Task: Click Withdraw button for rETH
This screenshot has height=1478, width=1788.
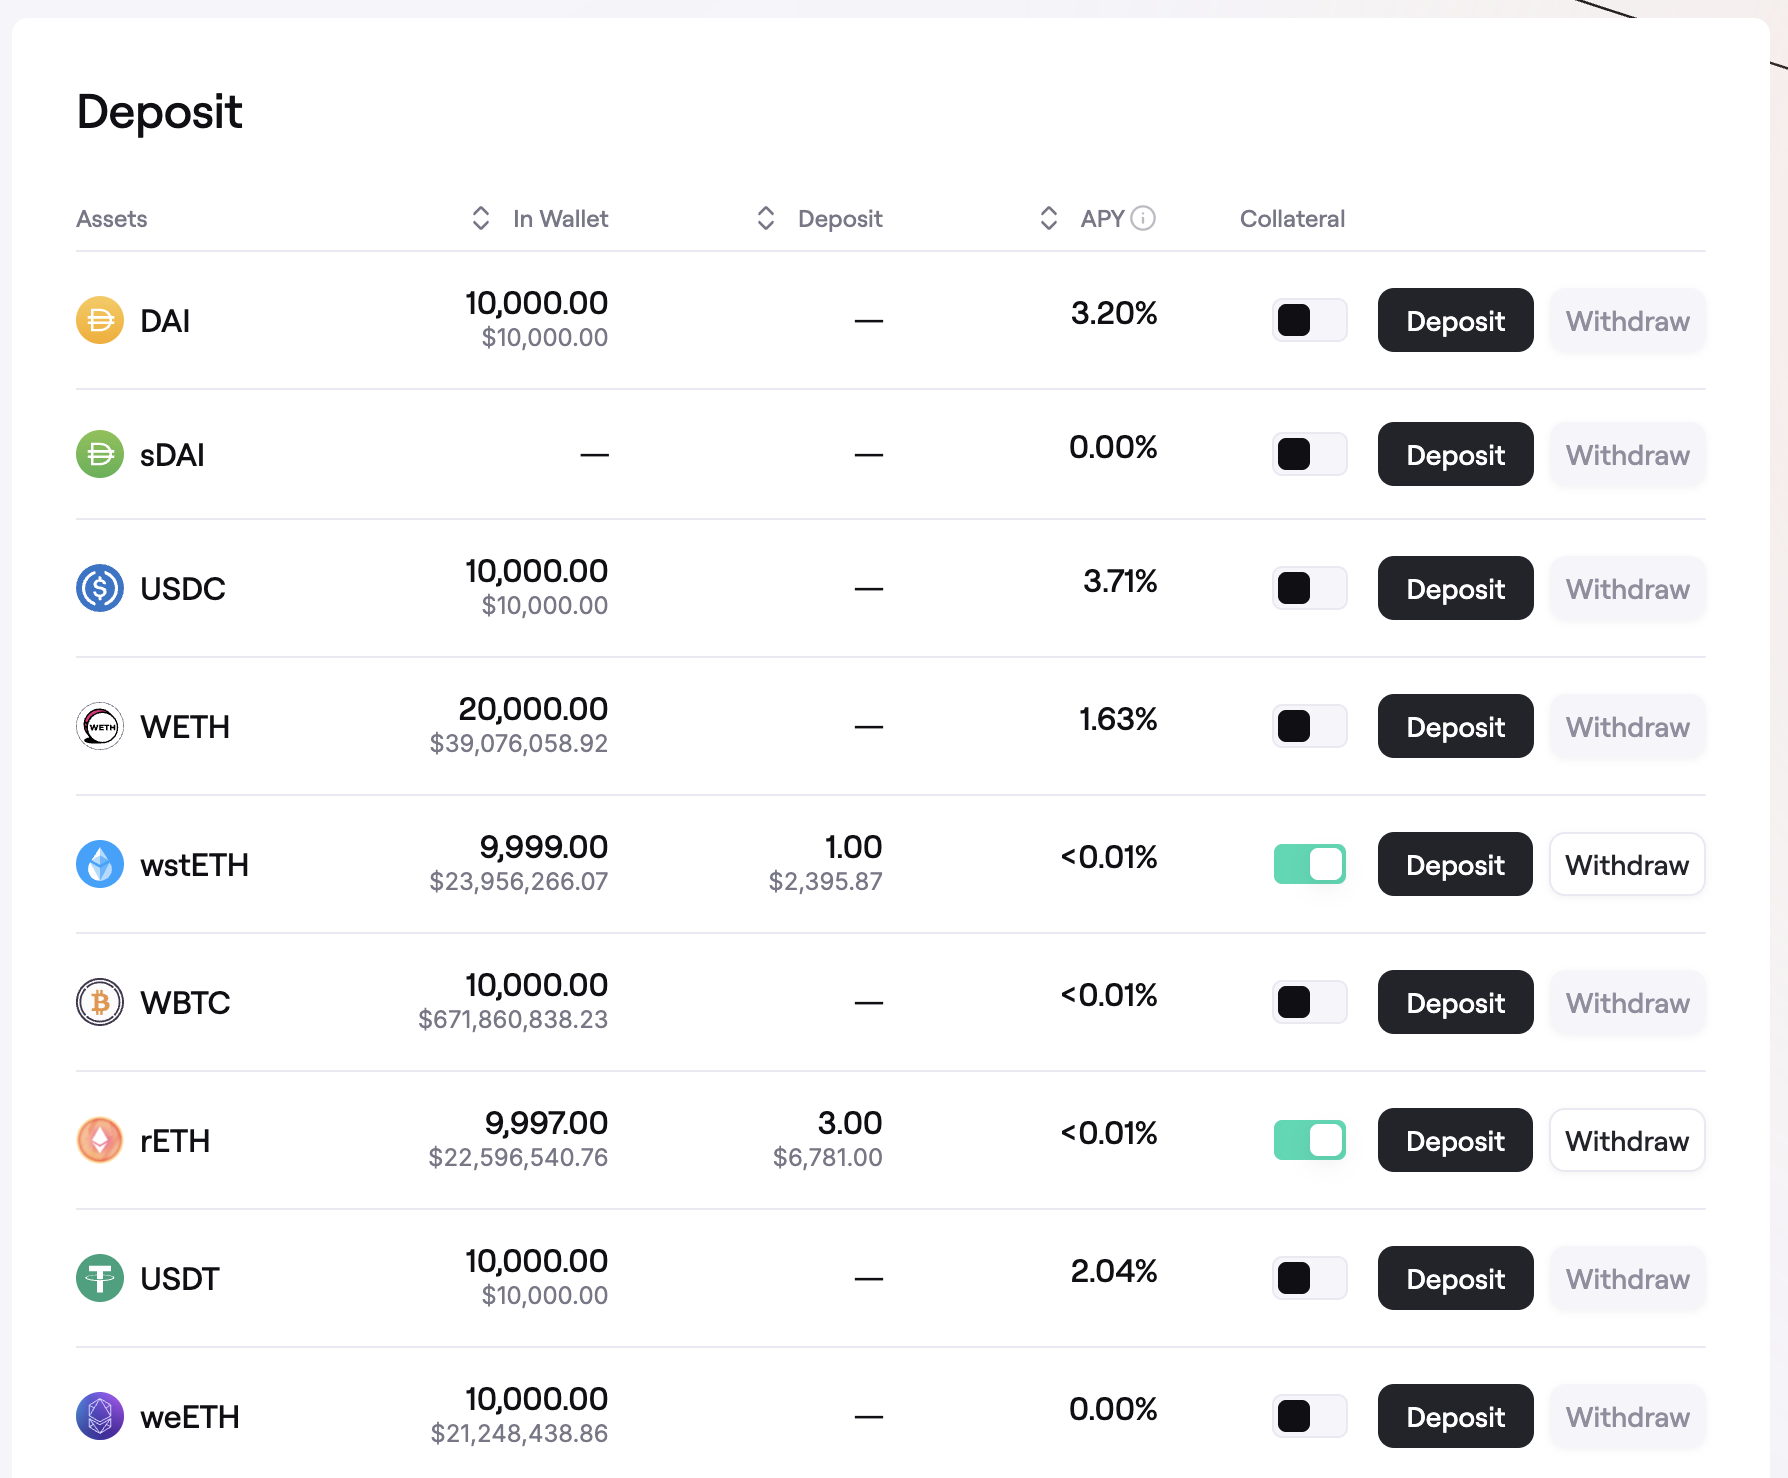Action: pyautogui.click(x=1626, y=1140)
